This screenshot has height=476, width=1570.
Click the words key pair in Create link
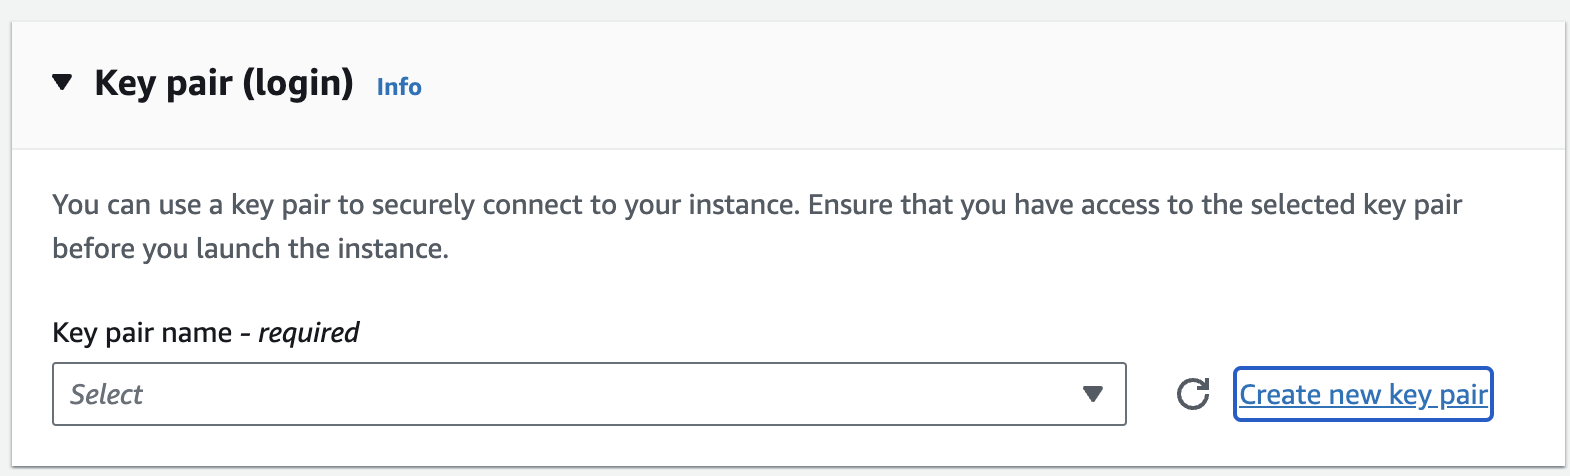pyautogui.click(x=1438, y=394)
